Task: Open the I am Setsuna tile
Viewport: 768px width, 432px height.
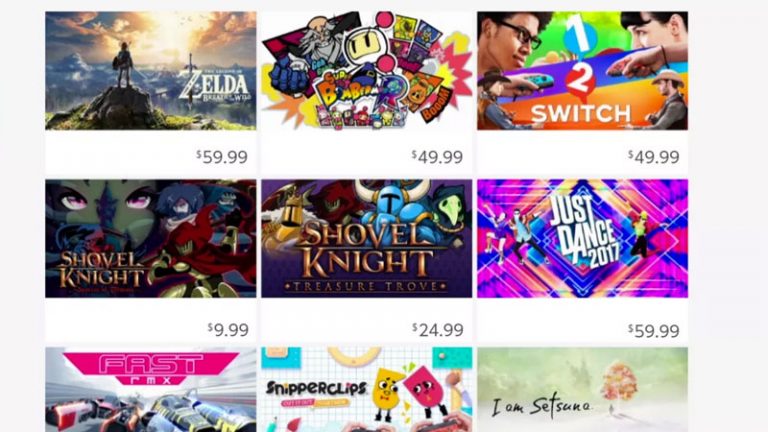Action: point(582,390)
